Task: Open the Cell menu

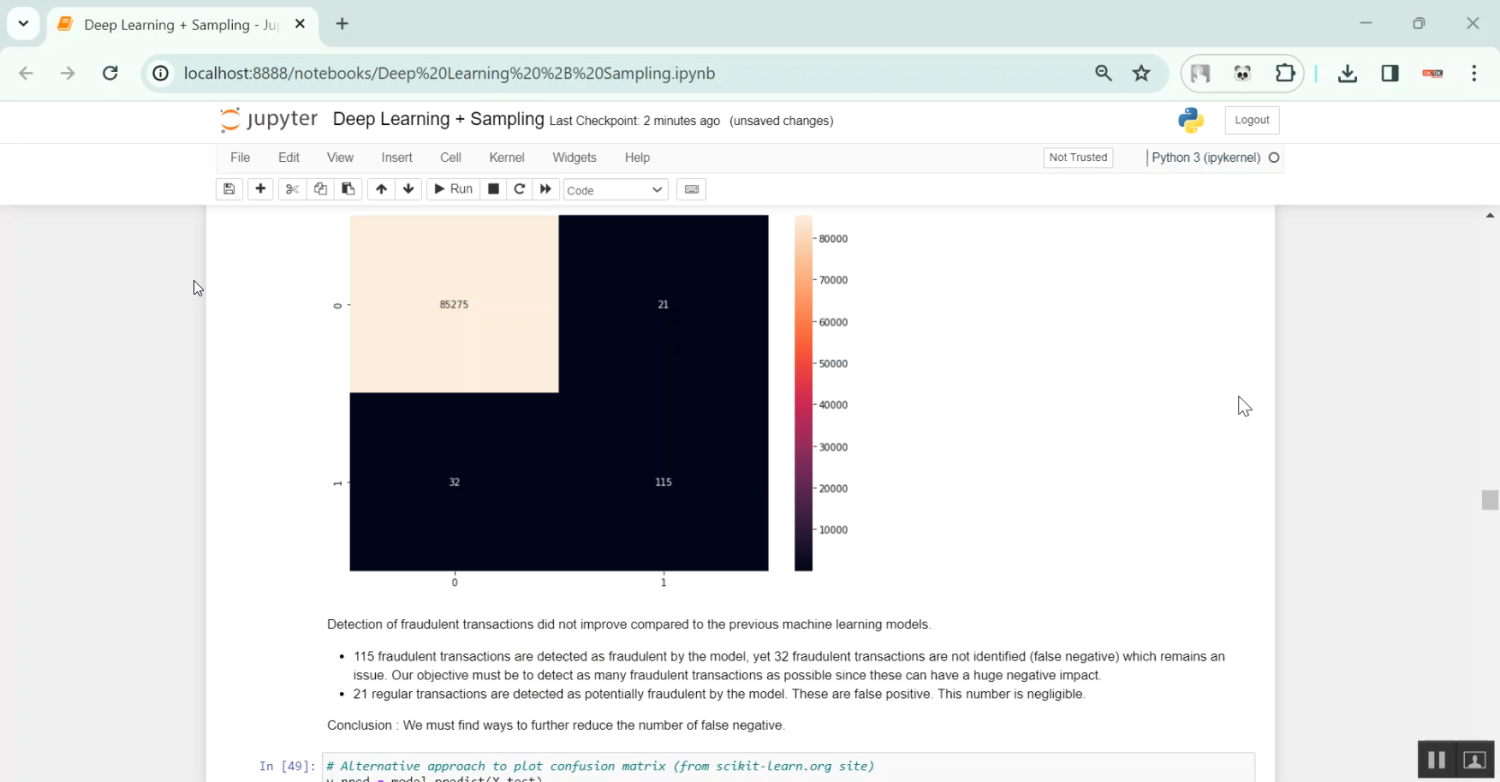Action: pyautogui.click(x=450, y=157)
